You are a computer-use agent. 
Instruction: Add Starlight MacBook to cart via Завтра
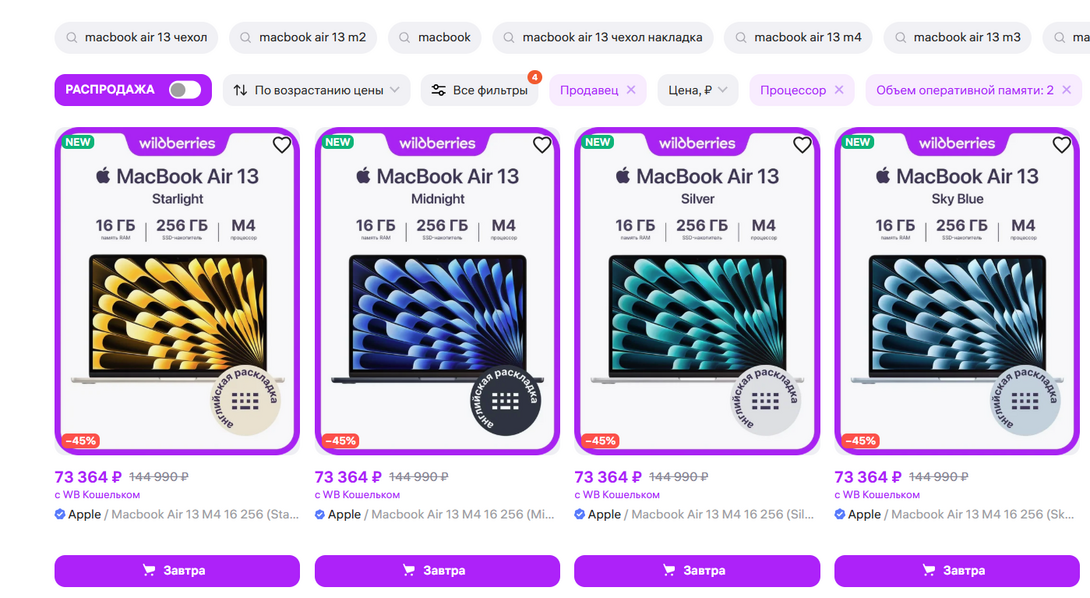click(x=177, y=570)
